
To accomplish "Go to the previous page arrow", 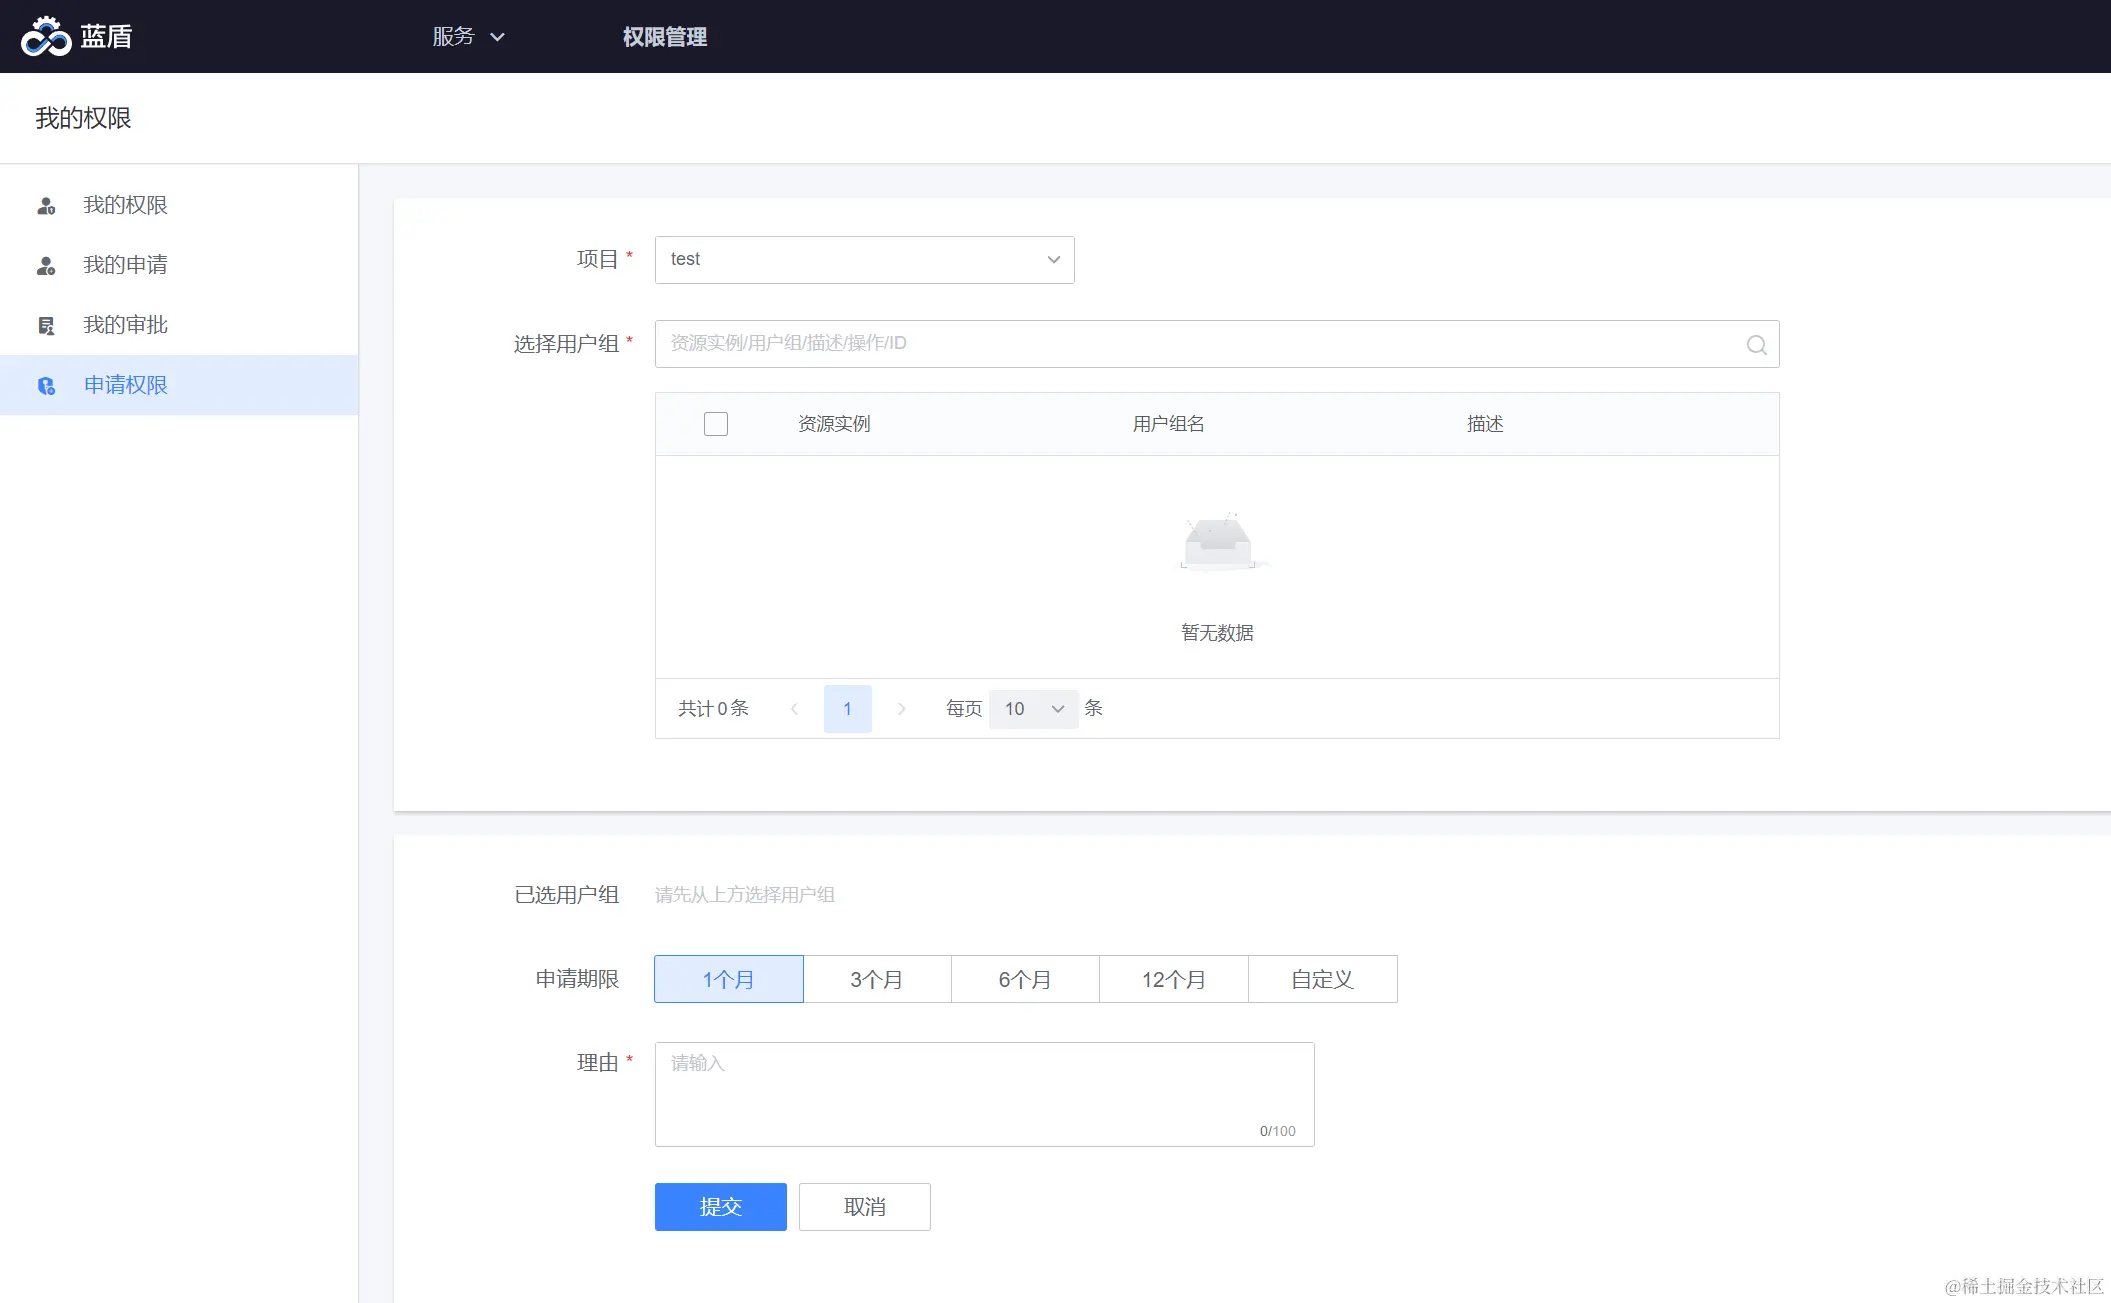I will point(795,709).
